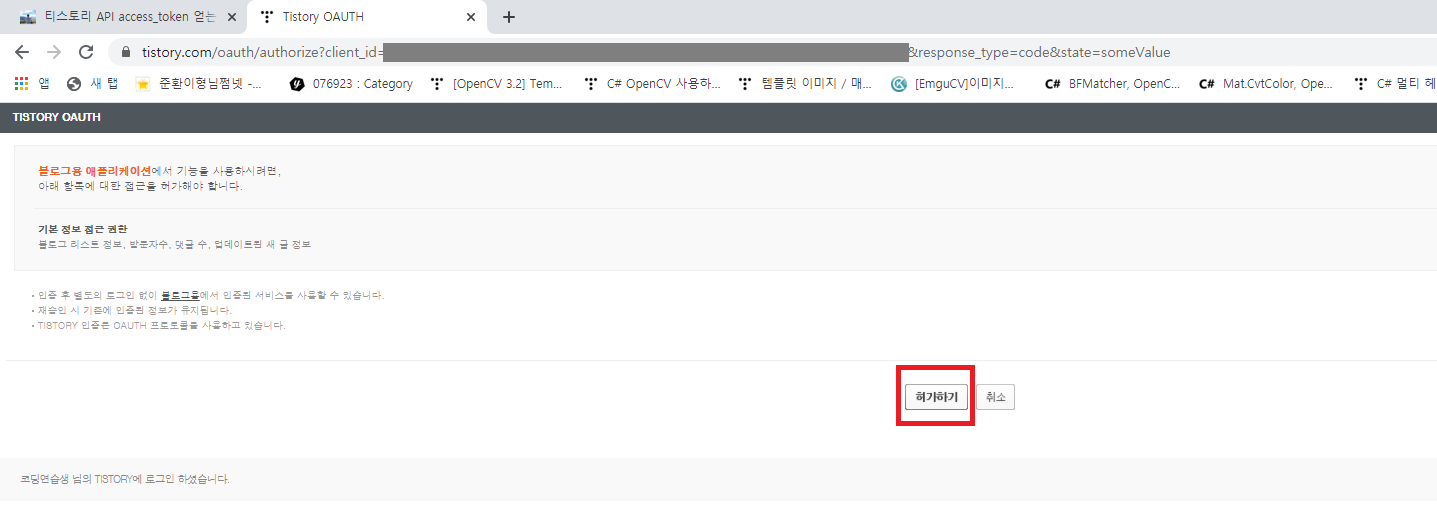The height and width of the screenshot is (508, 1437).
Task: Click the 블로그 리스트 정보 permission description line
Action: click(174, 244)
